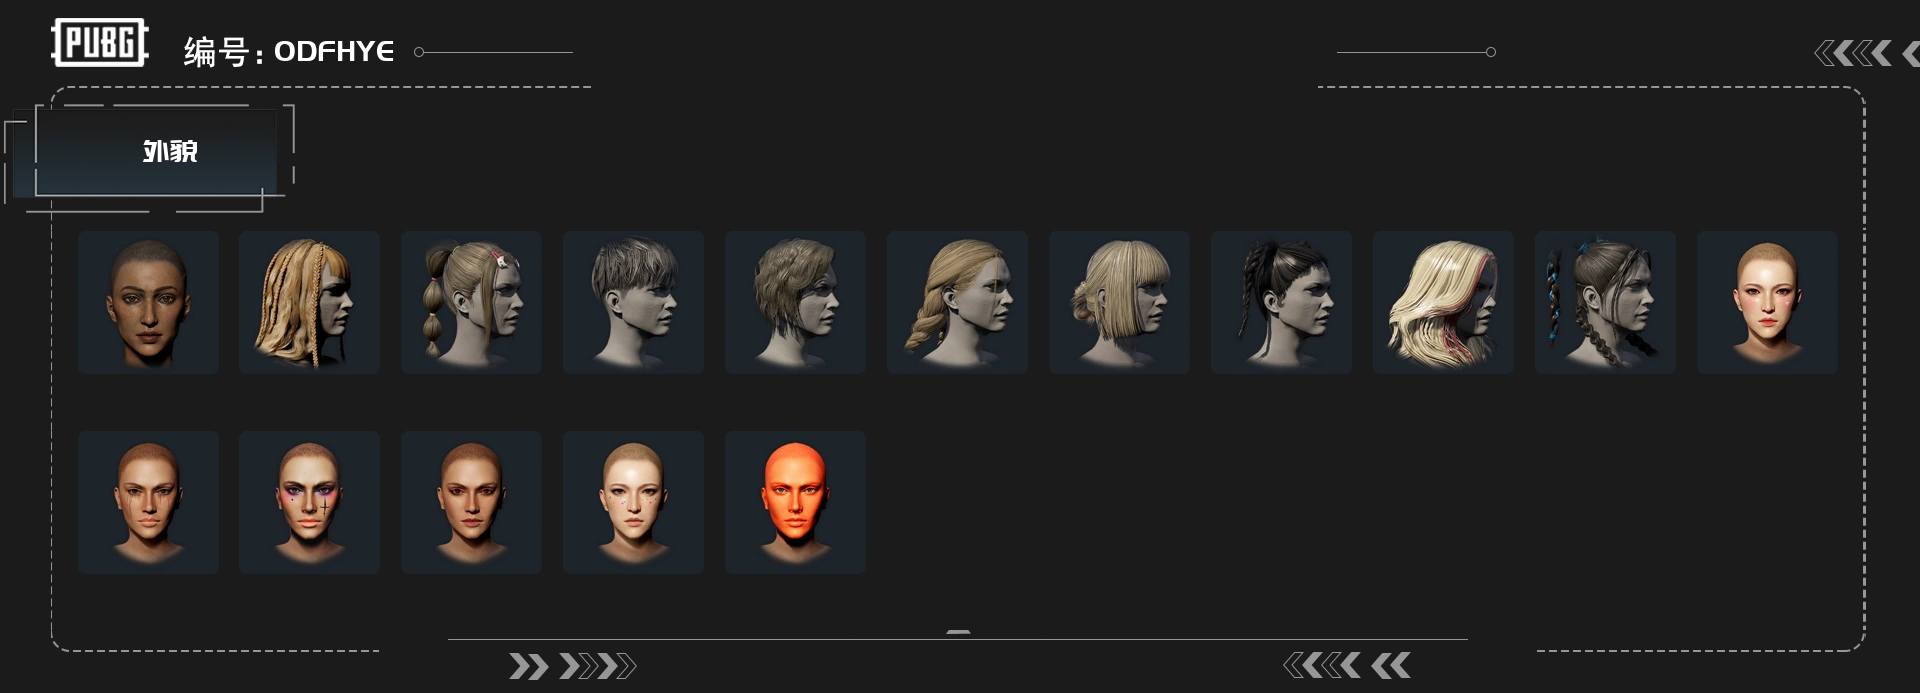Choose the blonde side-braid hairstyle
Image resolution: width=1920 pixels, height=693 pixels.
957,302
